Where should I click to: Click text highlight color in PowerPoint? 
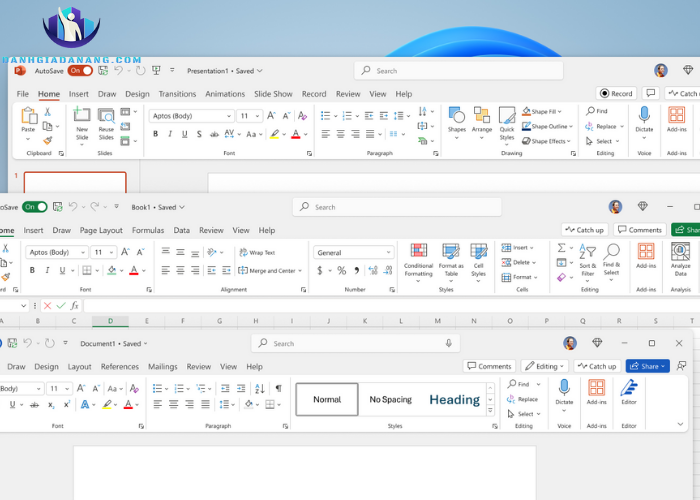[274, 134]
